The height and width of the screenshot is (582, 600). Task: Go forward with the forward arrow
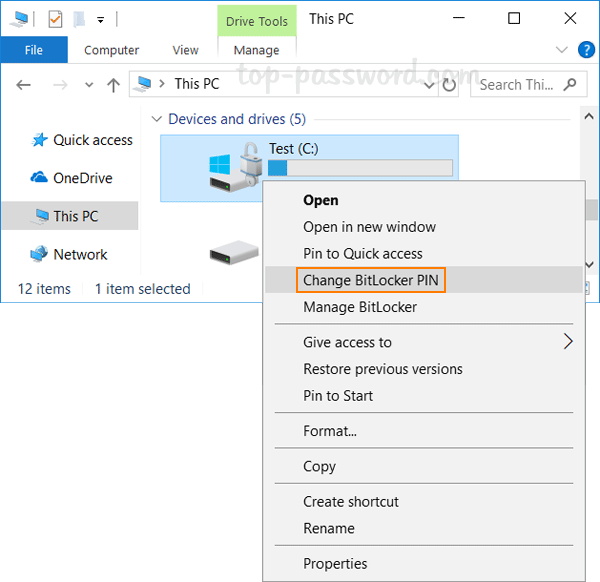60,85
